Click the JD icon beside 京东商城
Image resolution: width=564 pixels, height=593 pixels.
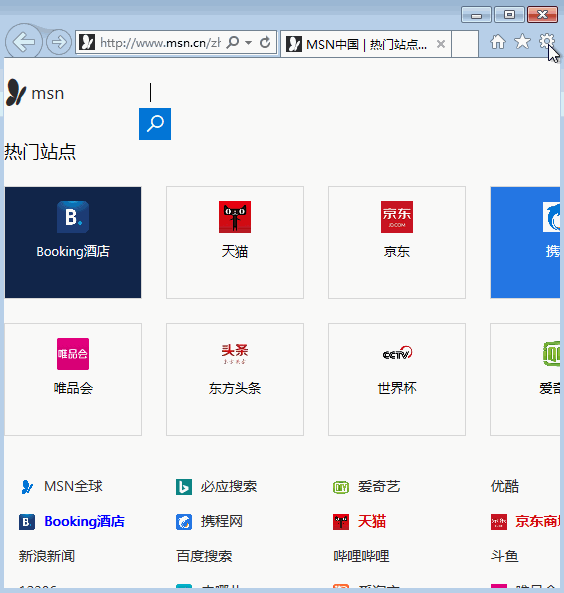499,522
